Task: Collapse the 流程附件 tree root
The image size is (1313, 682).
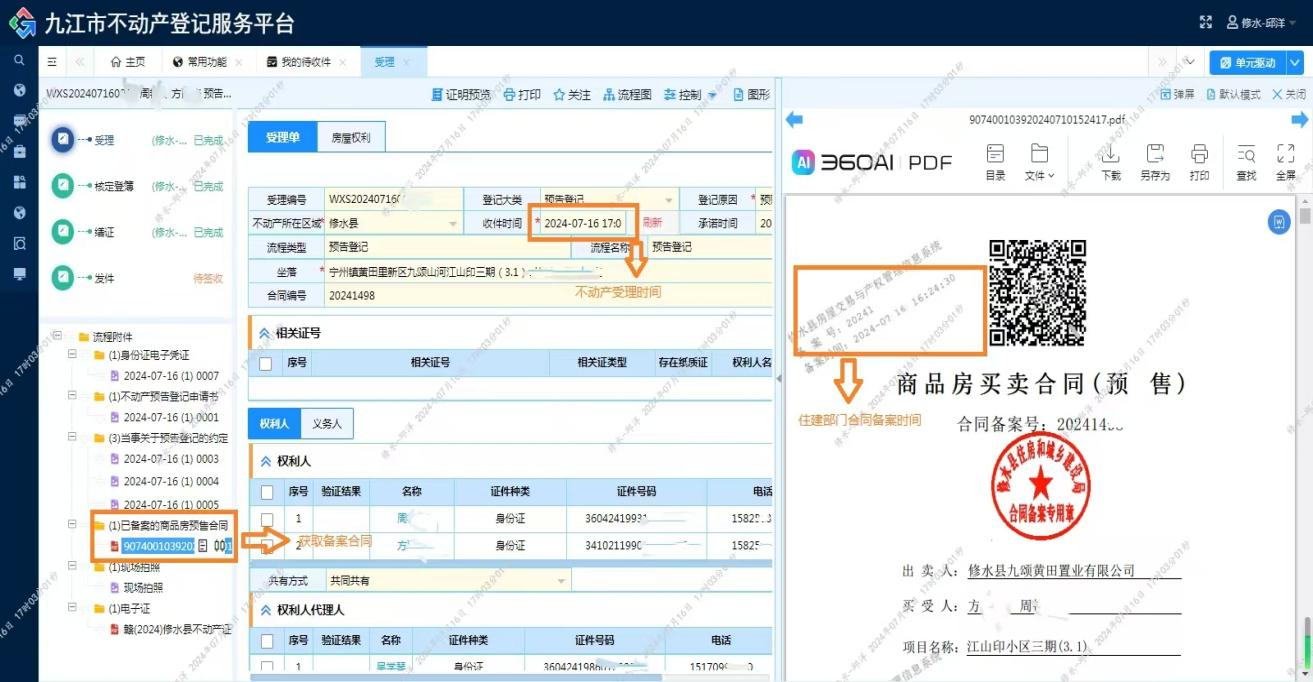Action: (x=57, y=336)
